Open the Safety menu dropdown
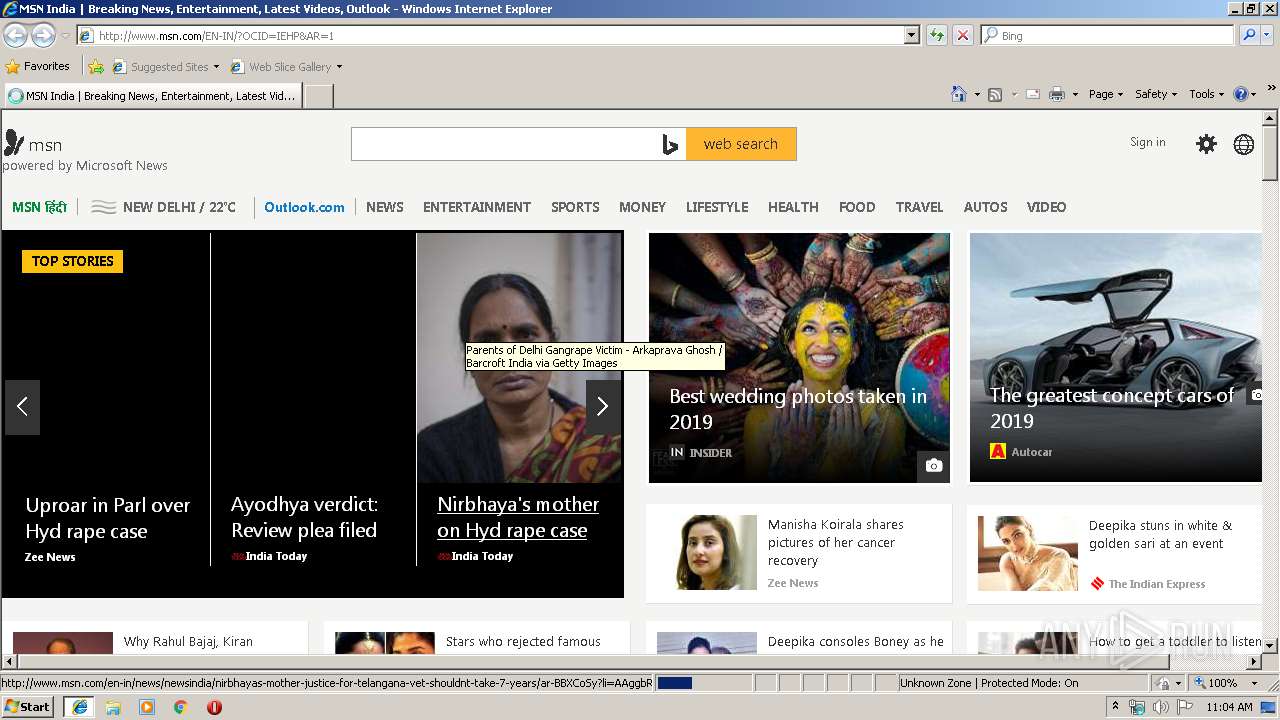This screenshot has width=1280, height=720. pos(1156,94)
